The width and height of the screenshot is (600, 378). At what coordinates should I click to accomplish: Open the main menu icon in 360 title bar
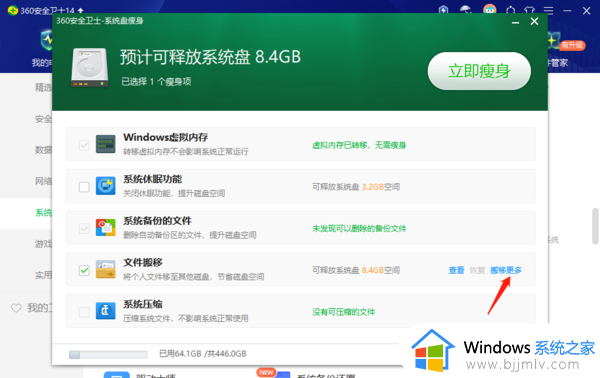click(548, 10)
